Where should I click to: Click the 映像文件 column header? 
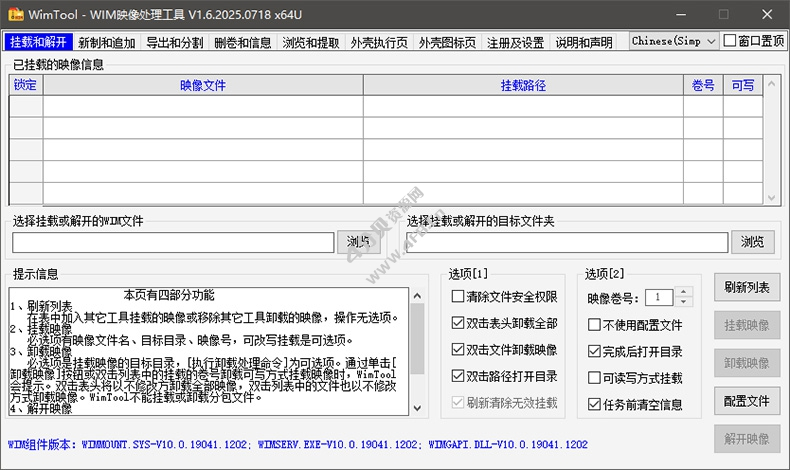[203, 85]
